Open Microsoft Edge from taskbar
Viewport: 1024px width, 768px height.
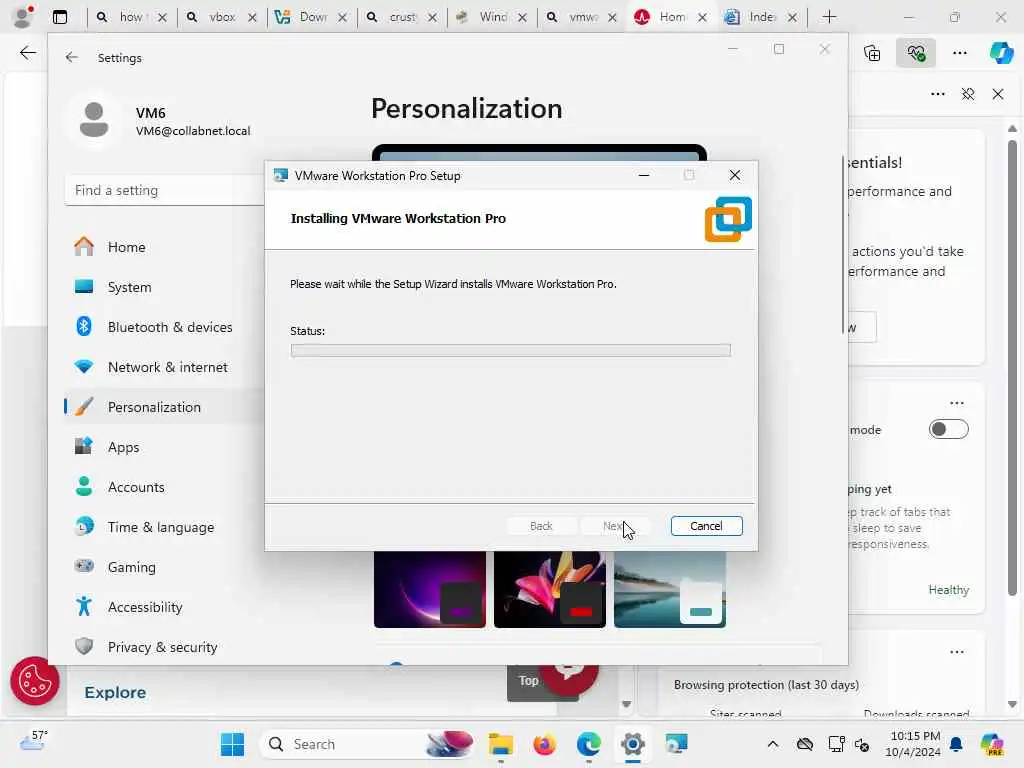(x=588, y=744)
